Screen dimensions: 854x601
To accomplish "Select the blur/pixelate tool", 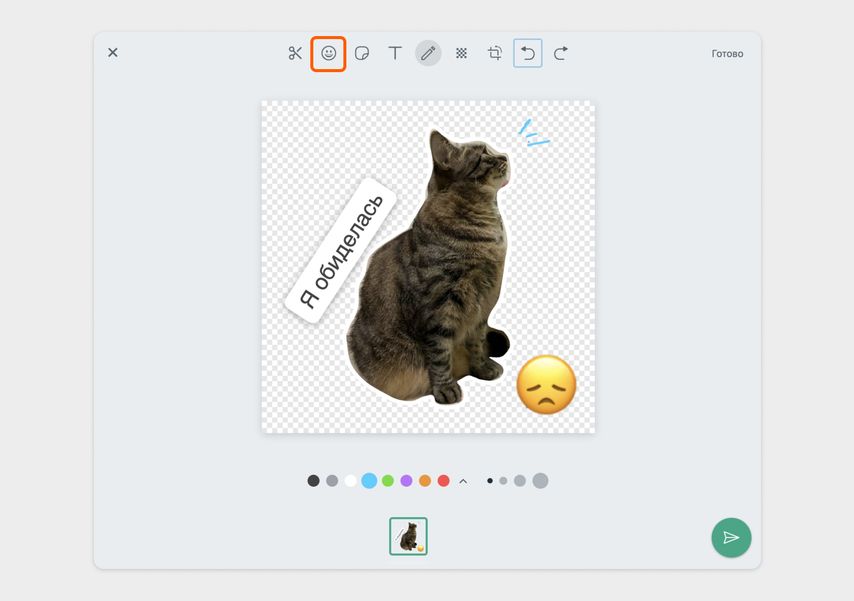I will (x=461, y=53).
